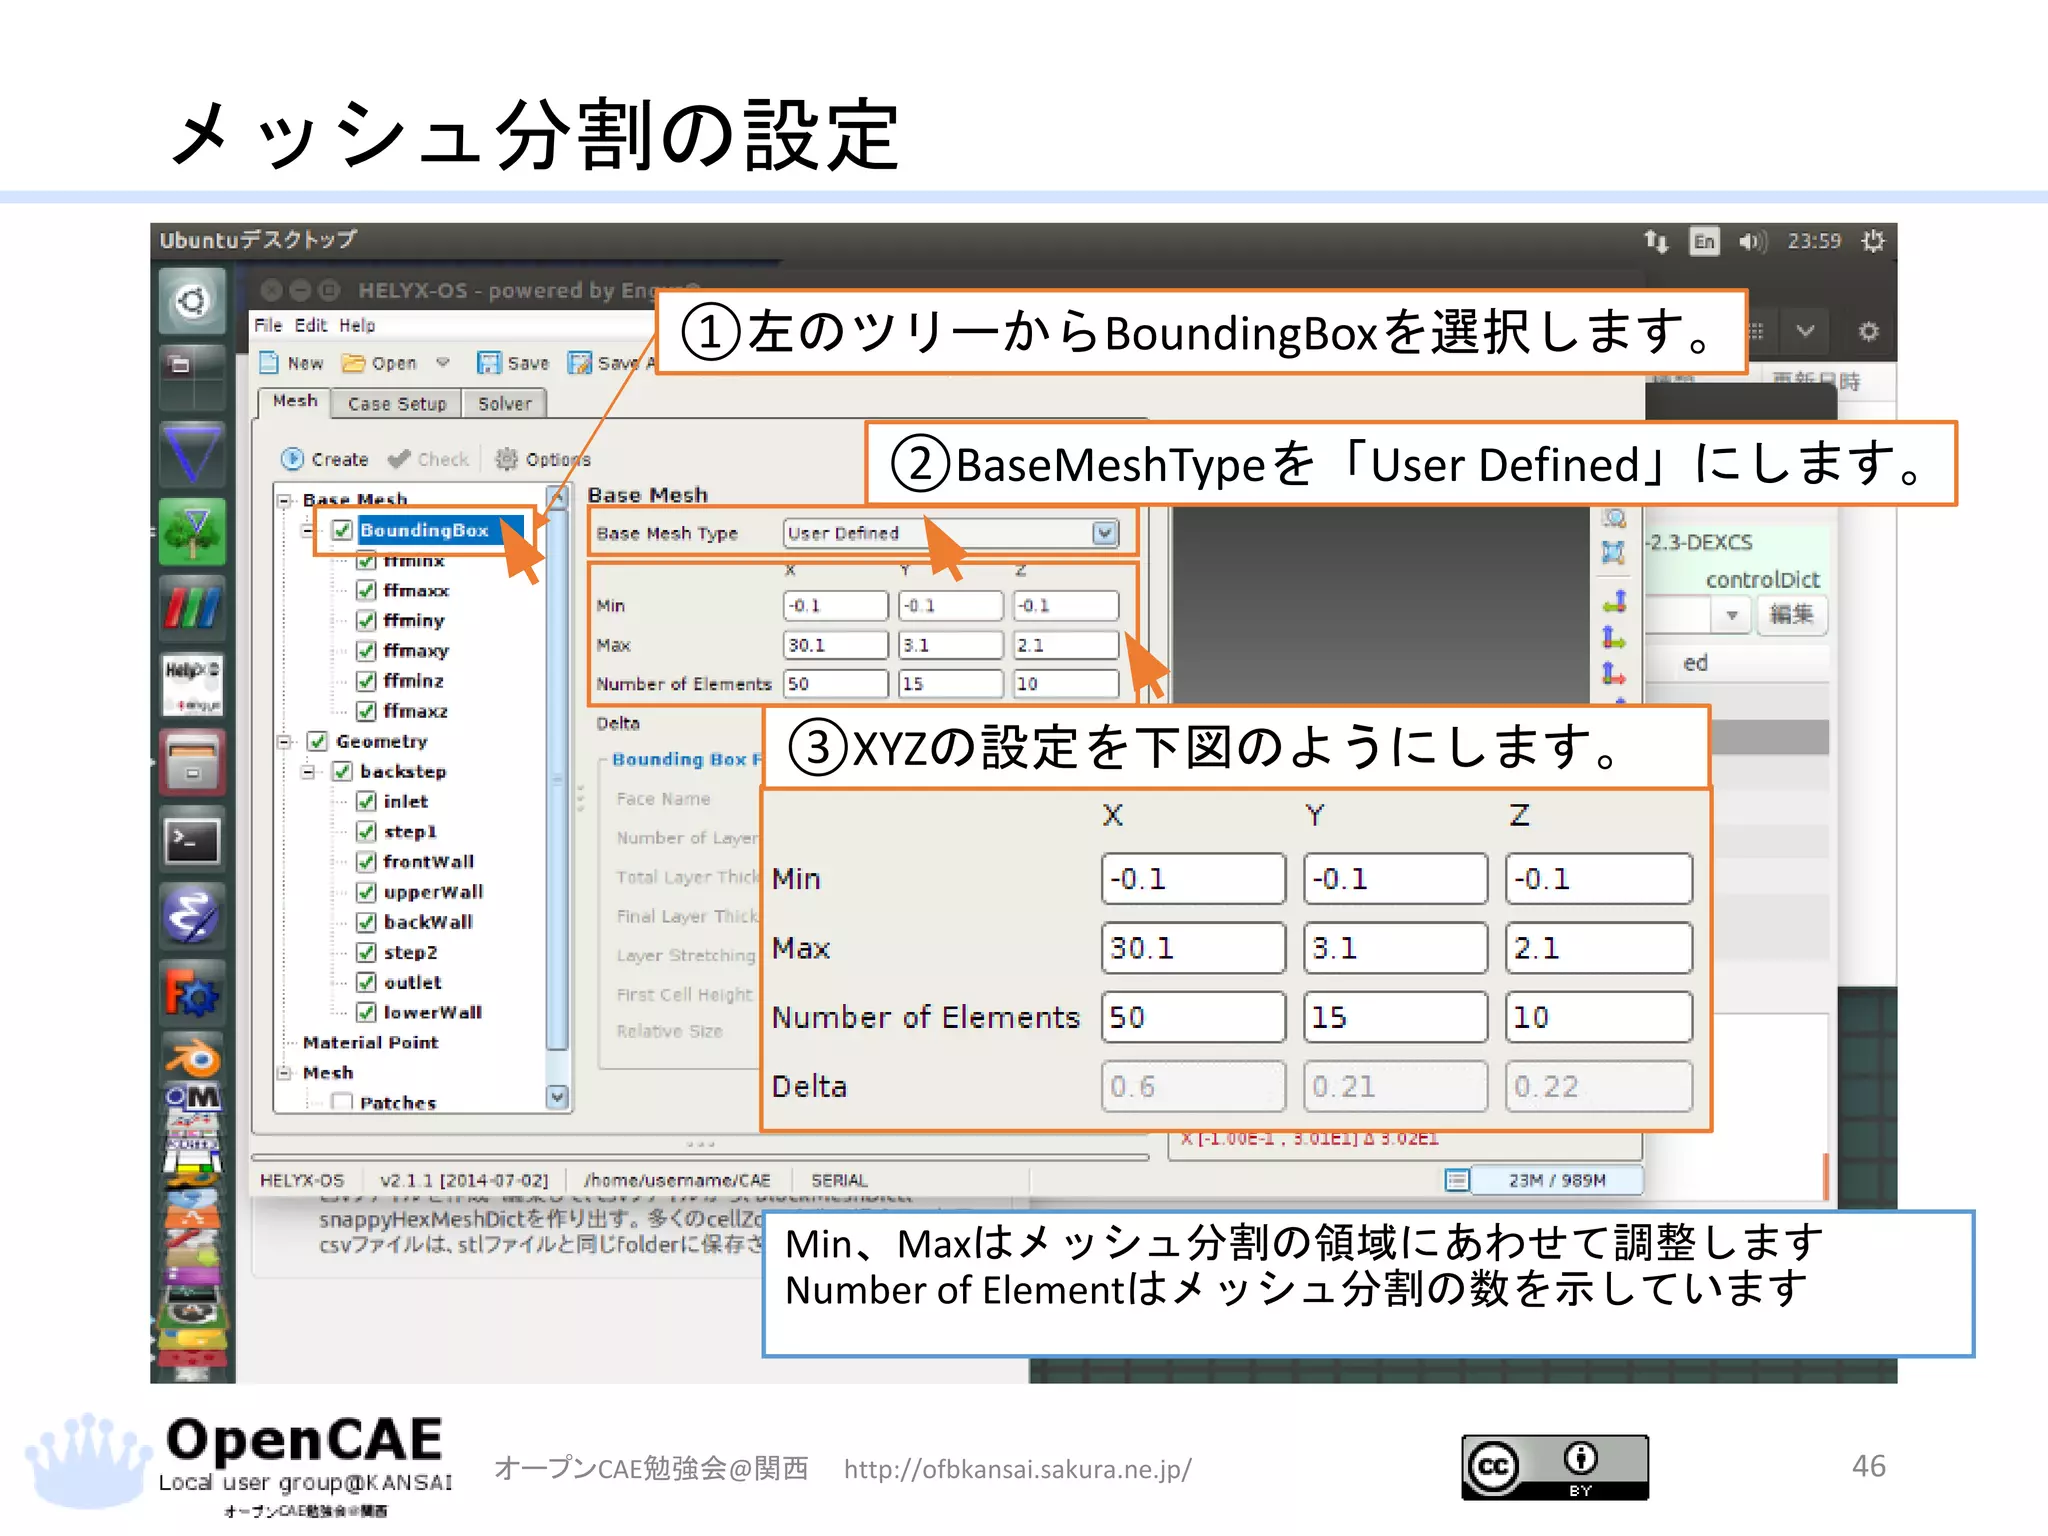Click the zoom magnifier icon in 3D toolbar
The width and height of the screenshot is (2048, 1536).
pyautogui.click(x=1614, y=518)
